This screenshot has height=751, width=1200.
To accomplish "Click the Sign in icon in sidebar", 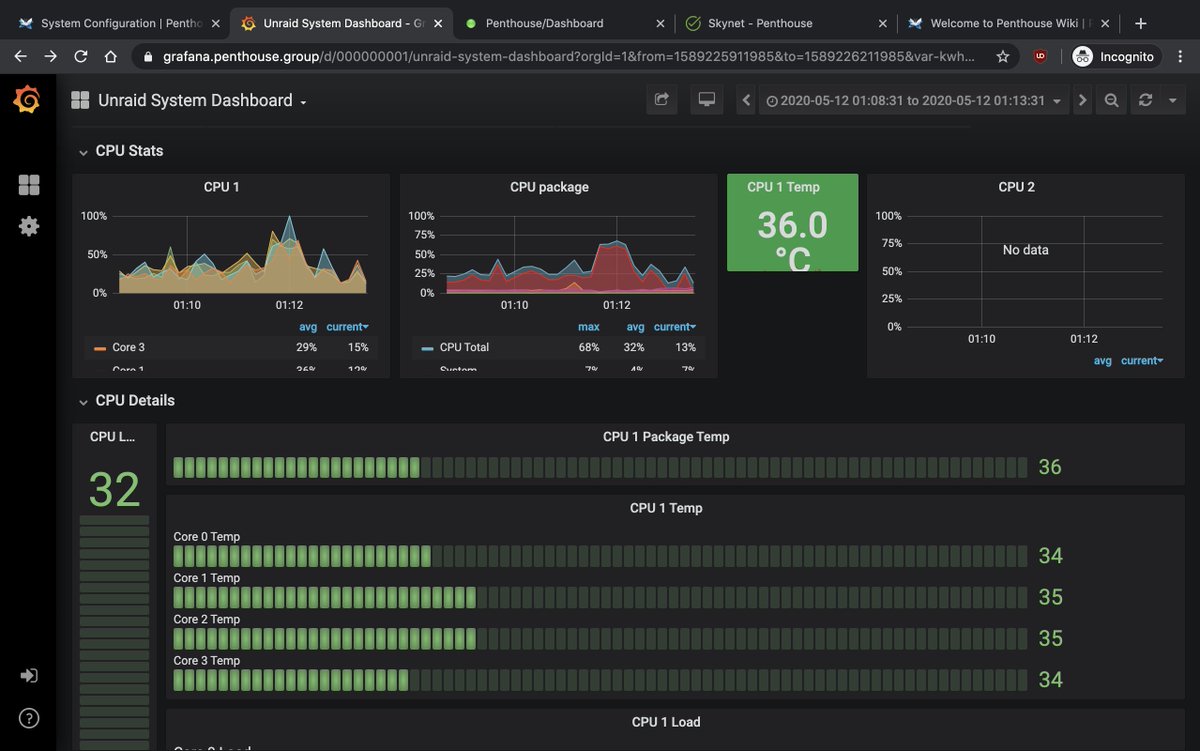I will click(x=29, y=676).
